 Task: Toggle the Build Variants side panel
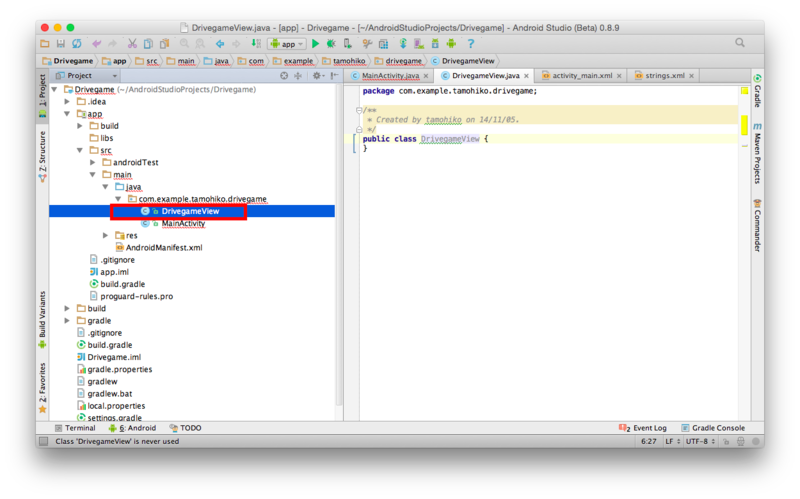coord(42,320)
